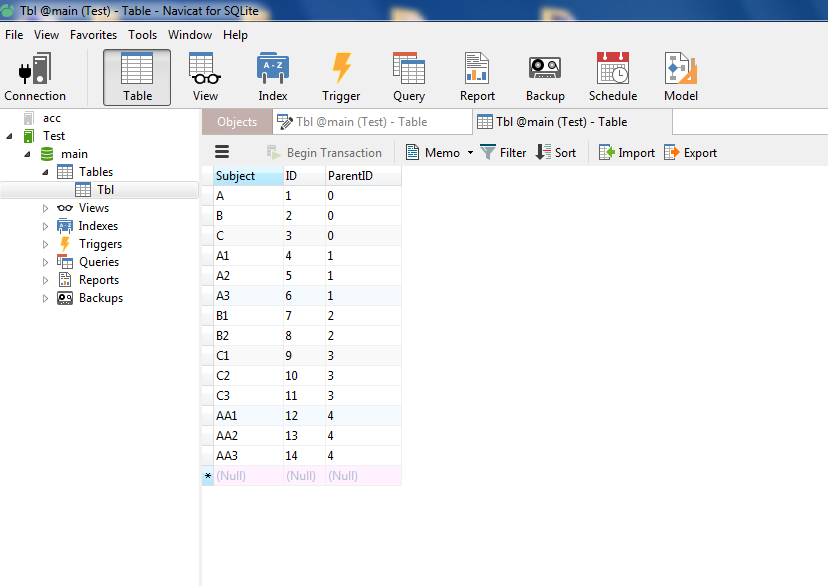This screenshot has height=586, width=828.
Task: Click the Filter button
Action: tap(503, 153)
